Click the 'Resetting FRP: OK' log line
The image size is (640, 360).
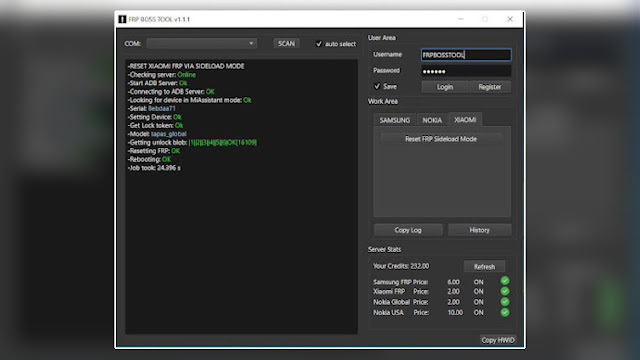(154, 151)
